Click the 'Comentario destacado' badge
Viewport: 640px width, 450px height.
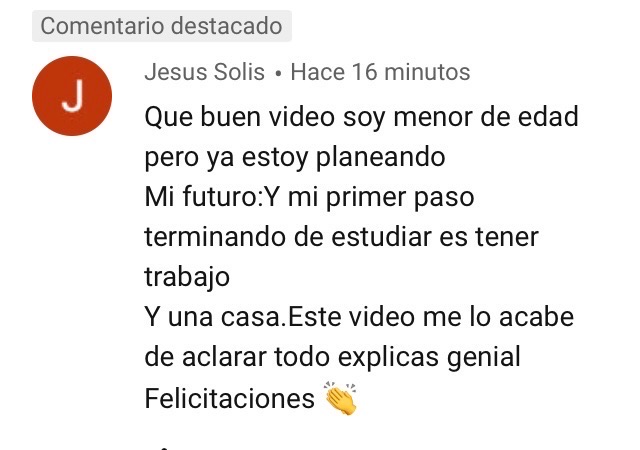coord(162,26)
